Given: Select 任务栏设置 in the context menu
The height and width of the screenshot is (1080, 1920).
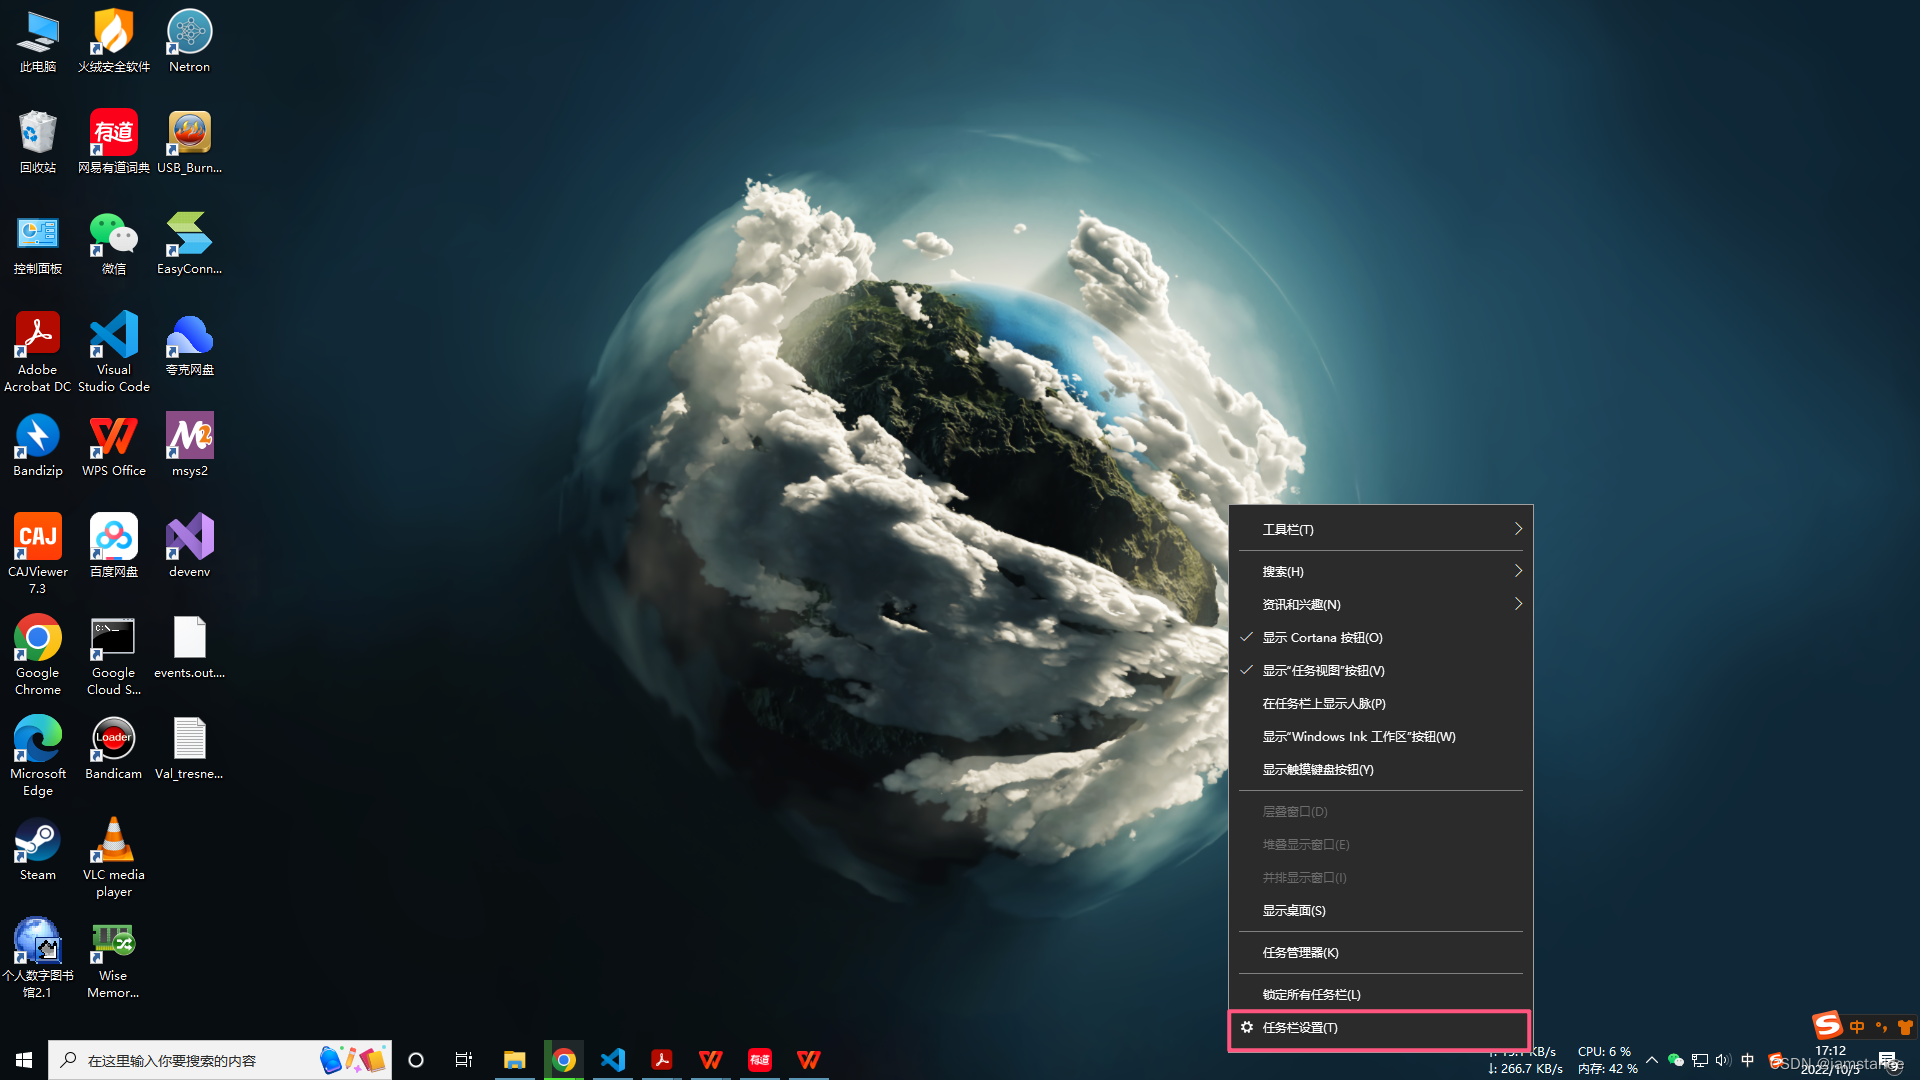Looking at the screenshot, I should pos(1300,1028).
